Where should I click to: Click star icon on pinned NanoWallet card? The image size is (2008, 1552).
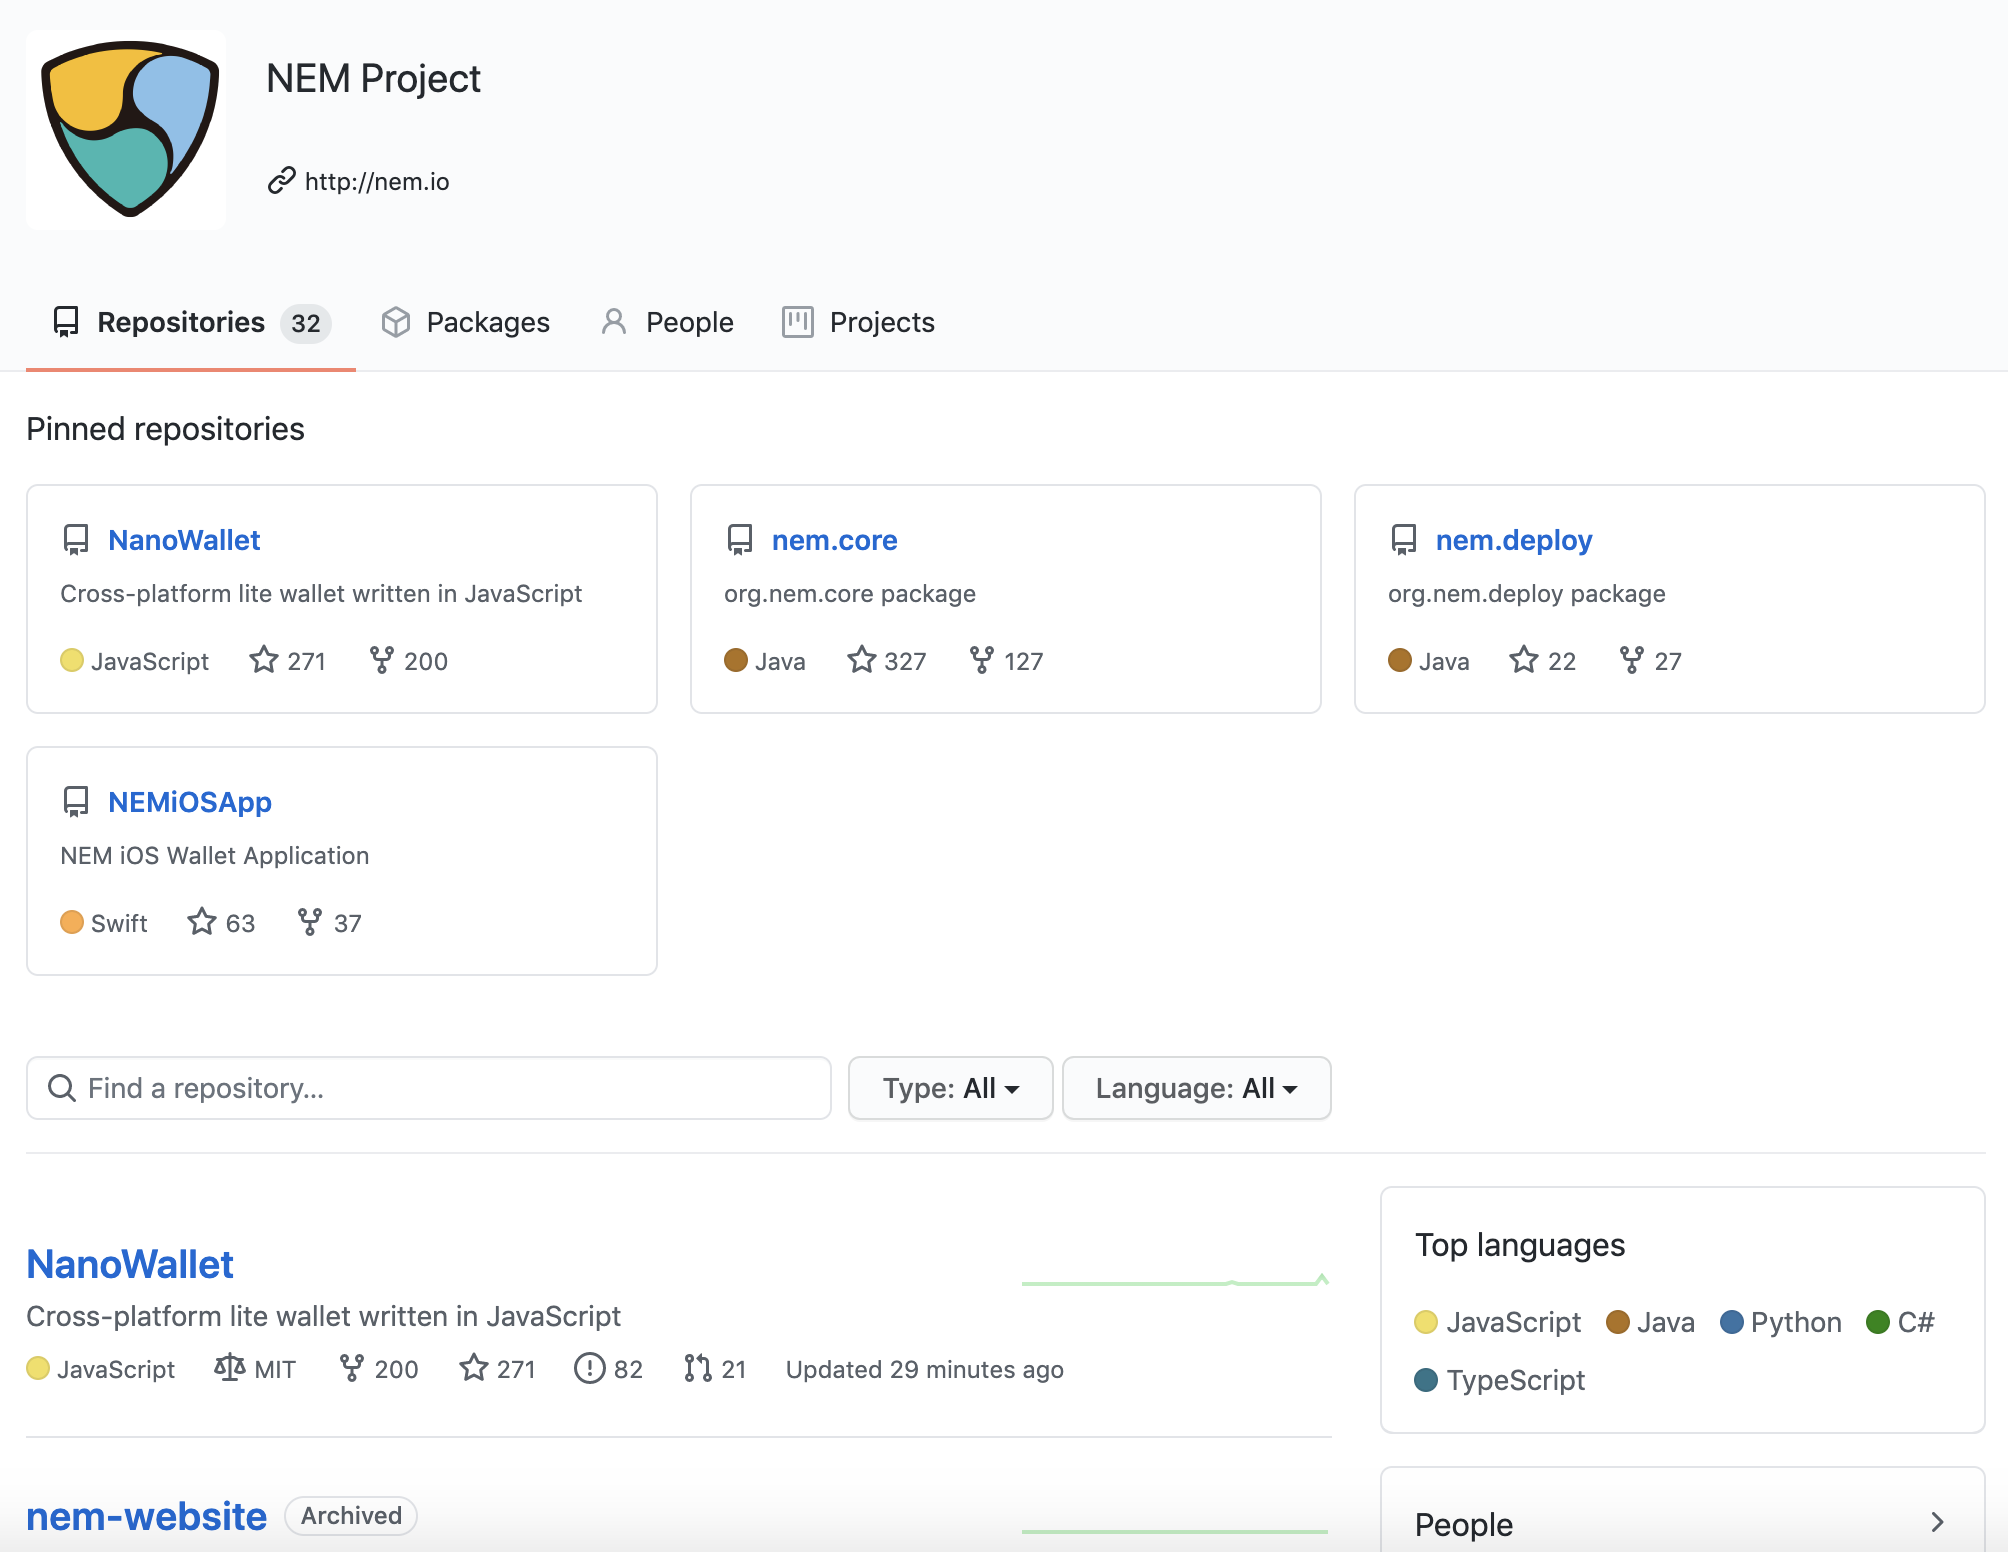pyautogui.click(x=264, y=660)
